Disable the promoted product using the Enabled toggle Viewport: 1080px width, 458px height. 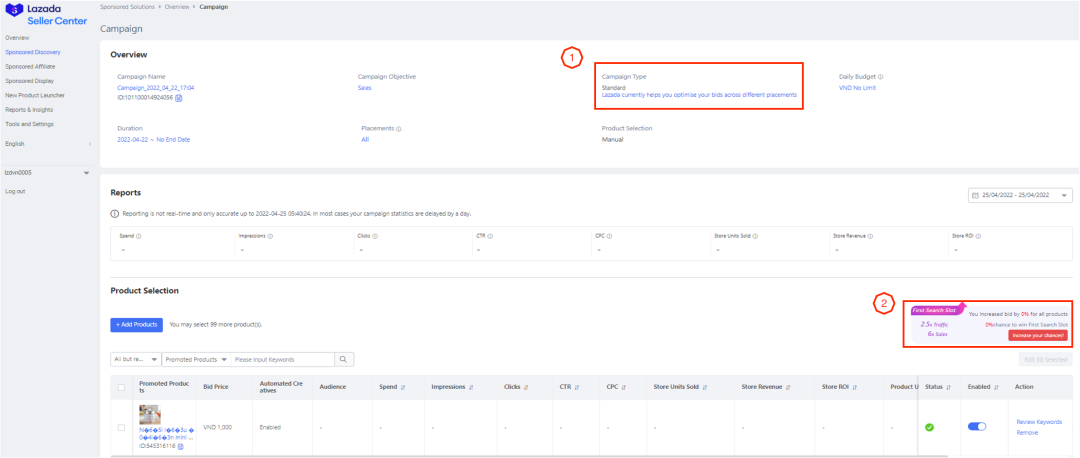pos(976,427)
